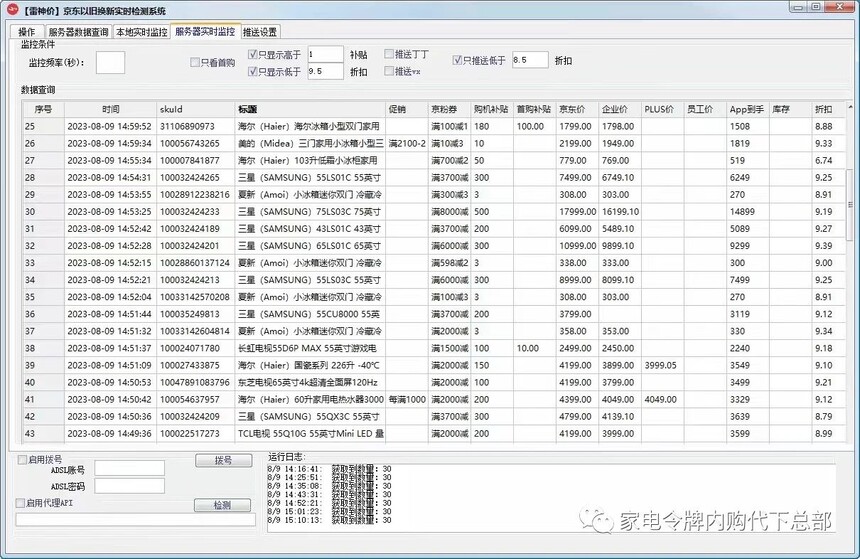Screen dimensions: 860x559
Task: Select the 服务器实时监控 tab
Action: [205, 32]
